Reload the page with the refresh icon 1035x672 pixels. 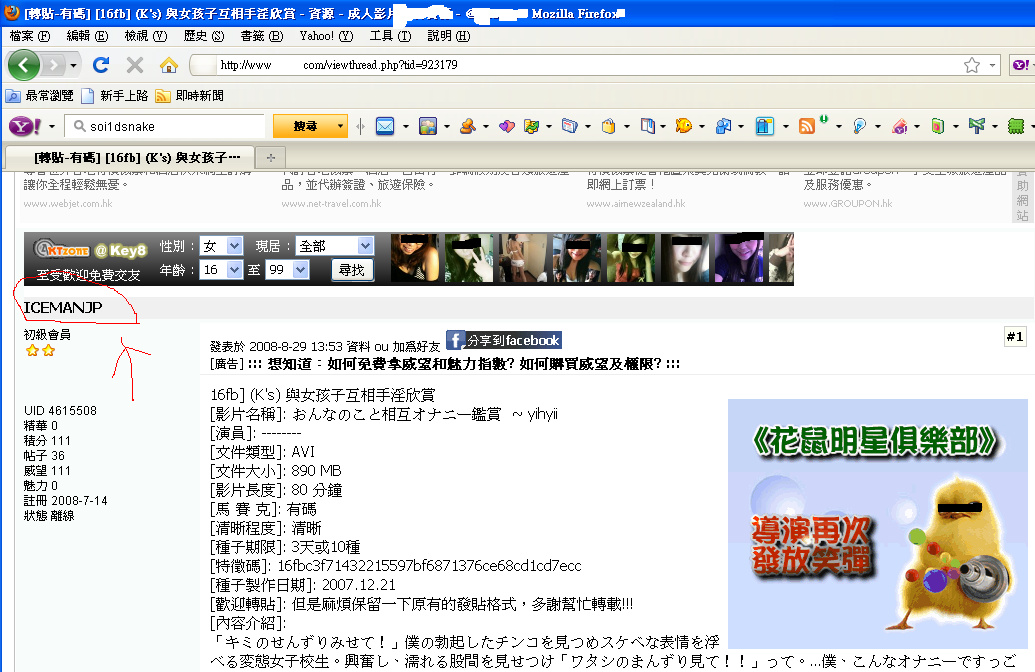(x=100, y=65)
